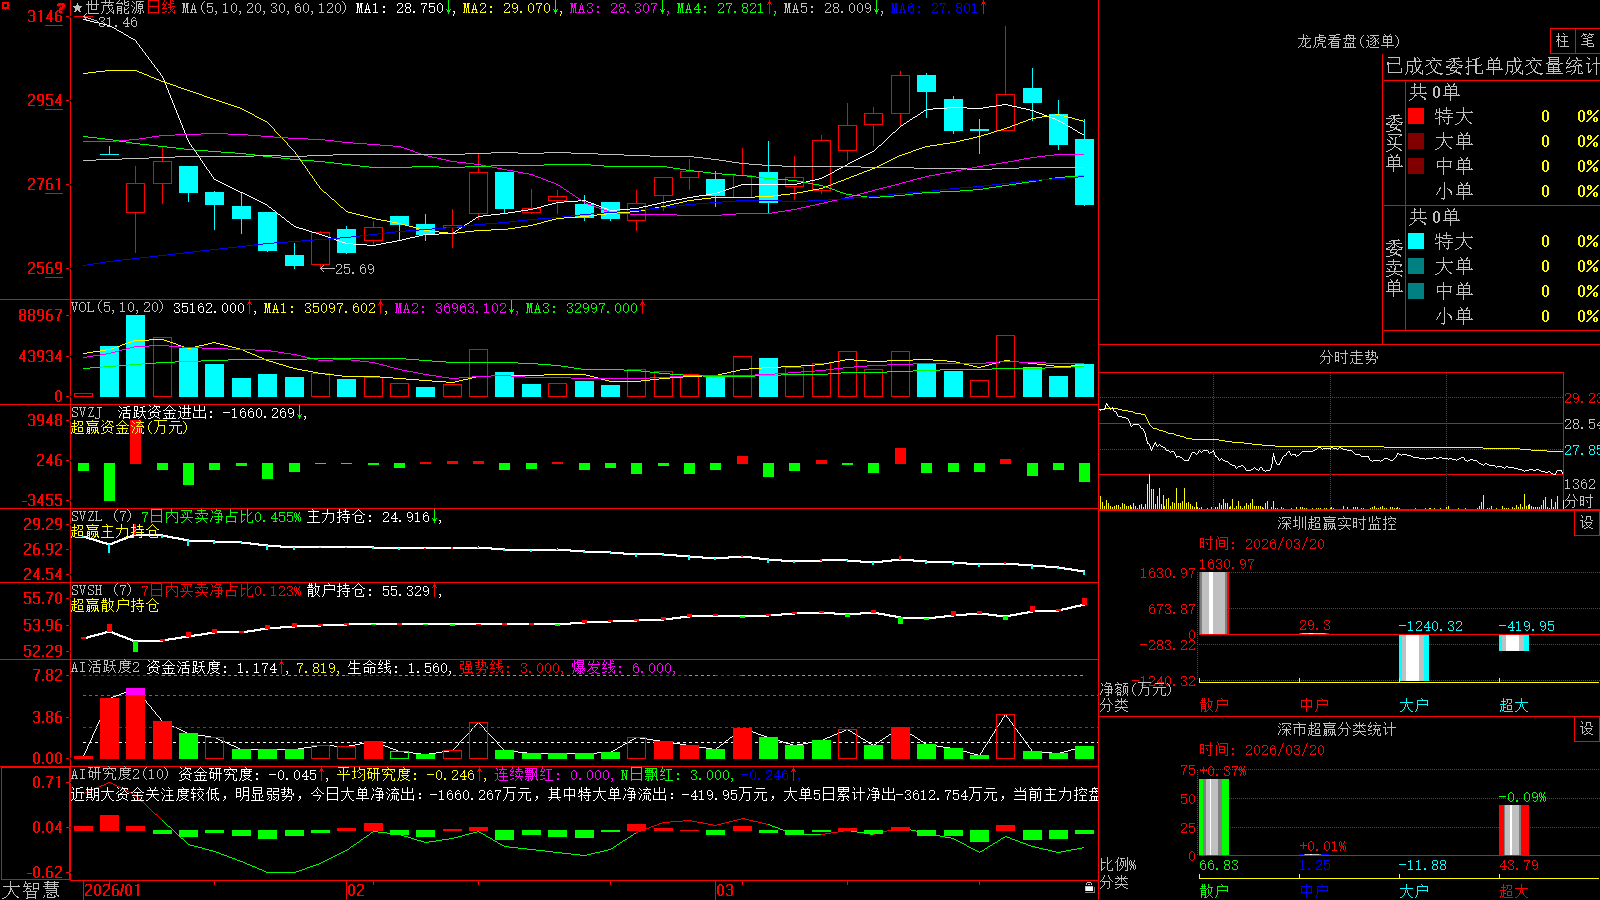
Task: Click the AI研究度2(10) indicator name
Action: coord(120,774)
